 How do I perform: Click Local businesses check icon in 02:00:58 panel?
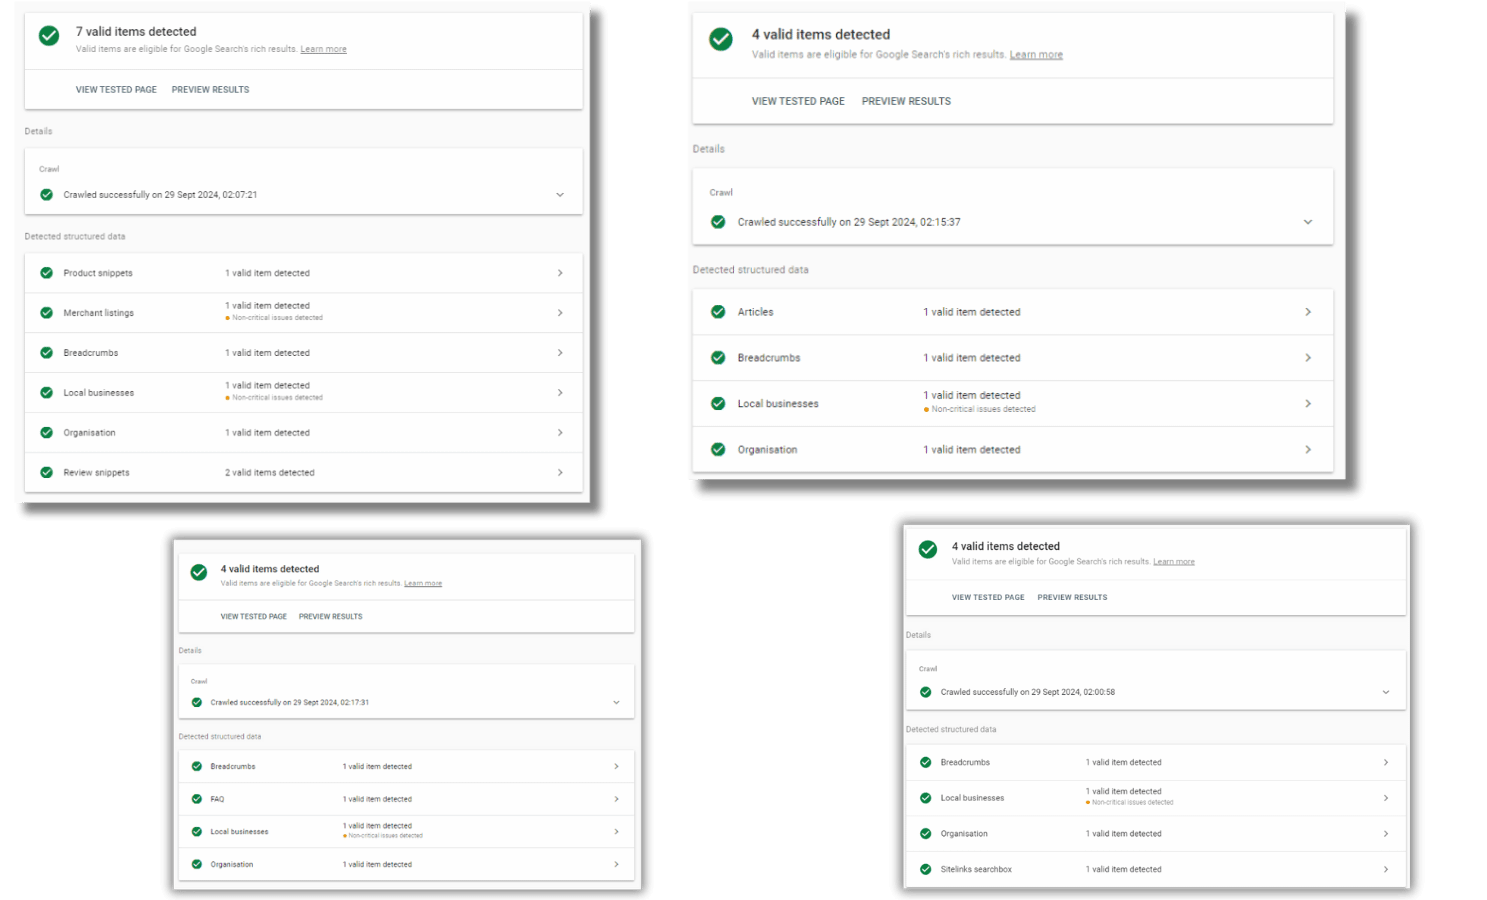coord(926,798)
